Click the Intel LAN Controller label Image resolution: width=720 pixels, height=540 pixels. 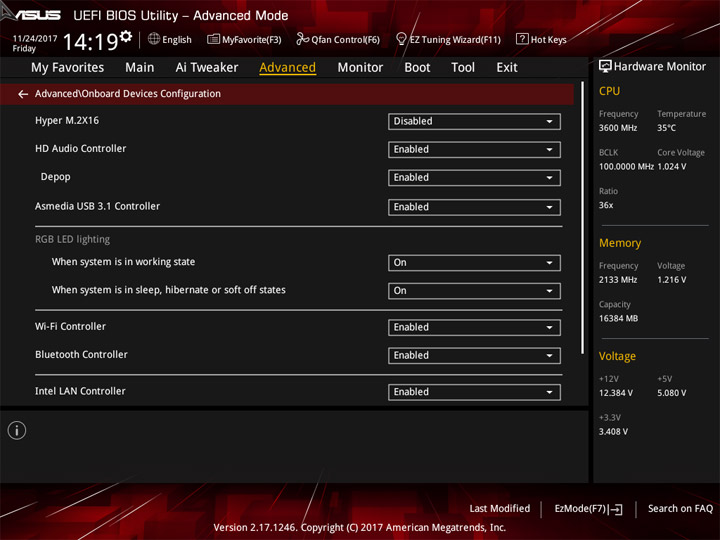click(80, 391)
